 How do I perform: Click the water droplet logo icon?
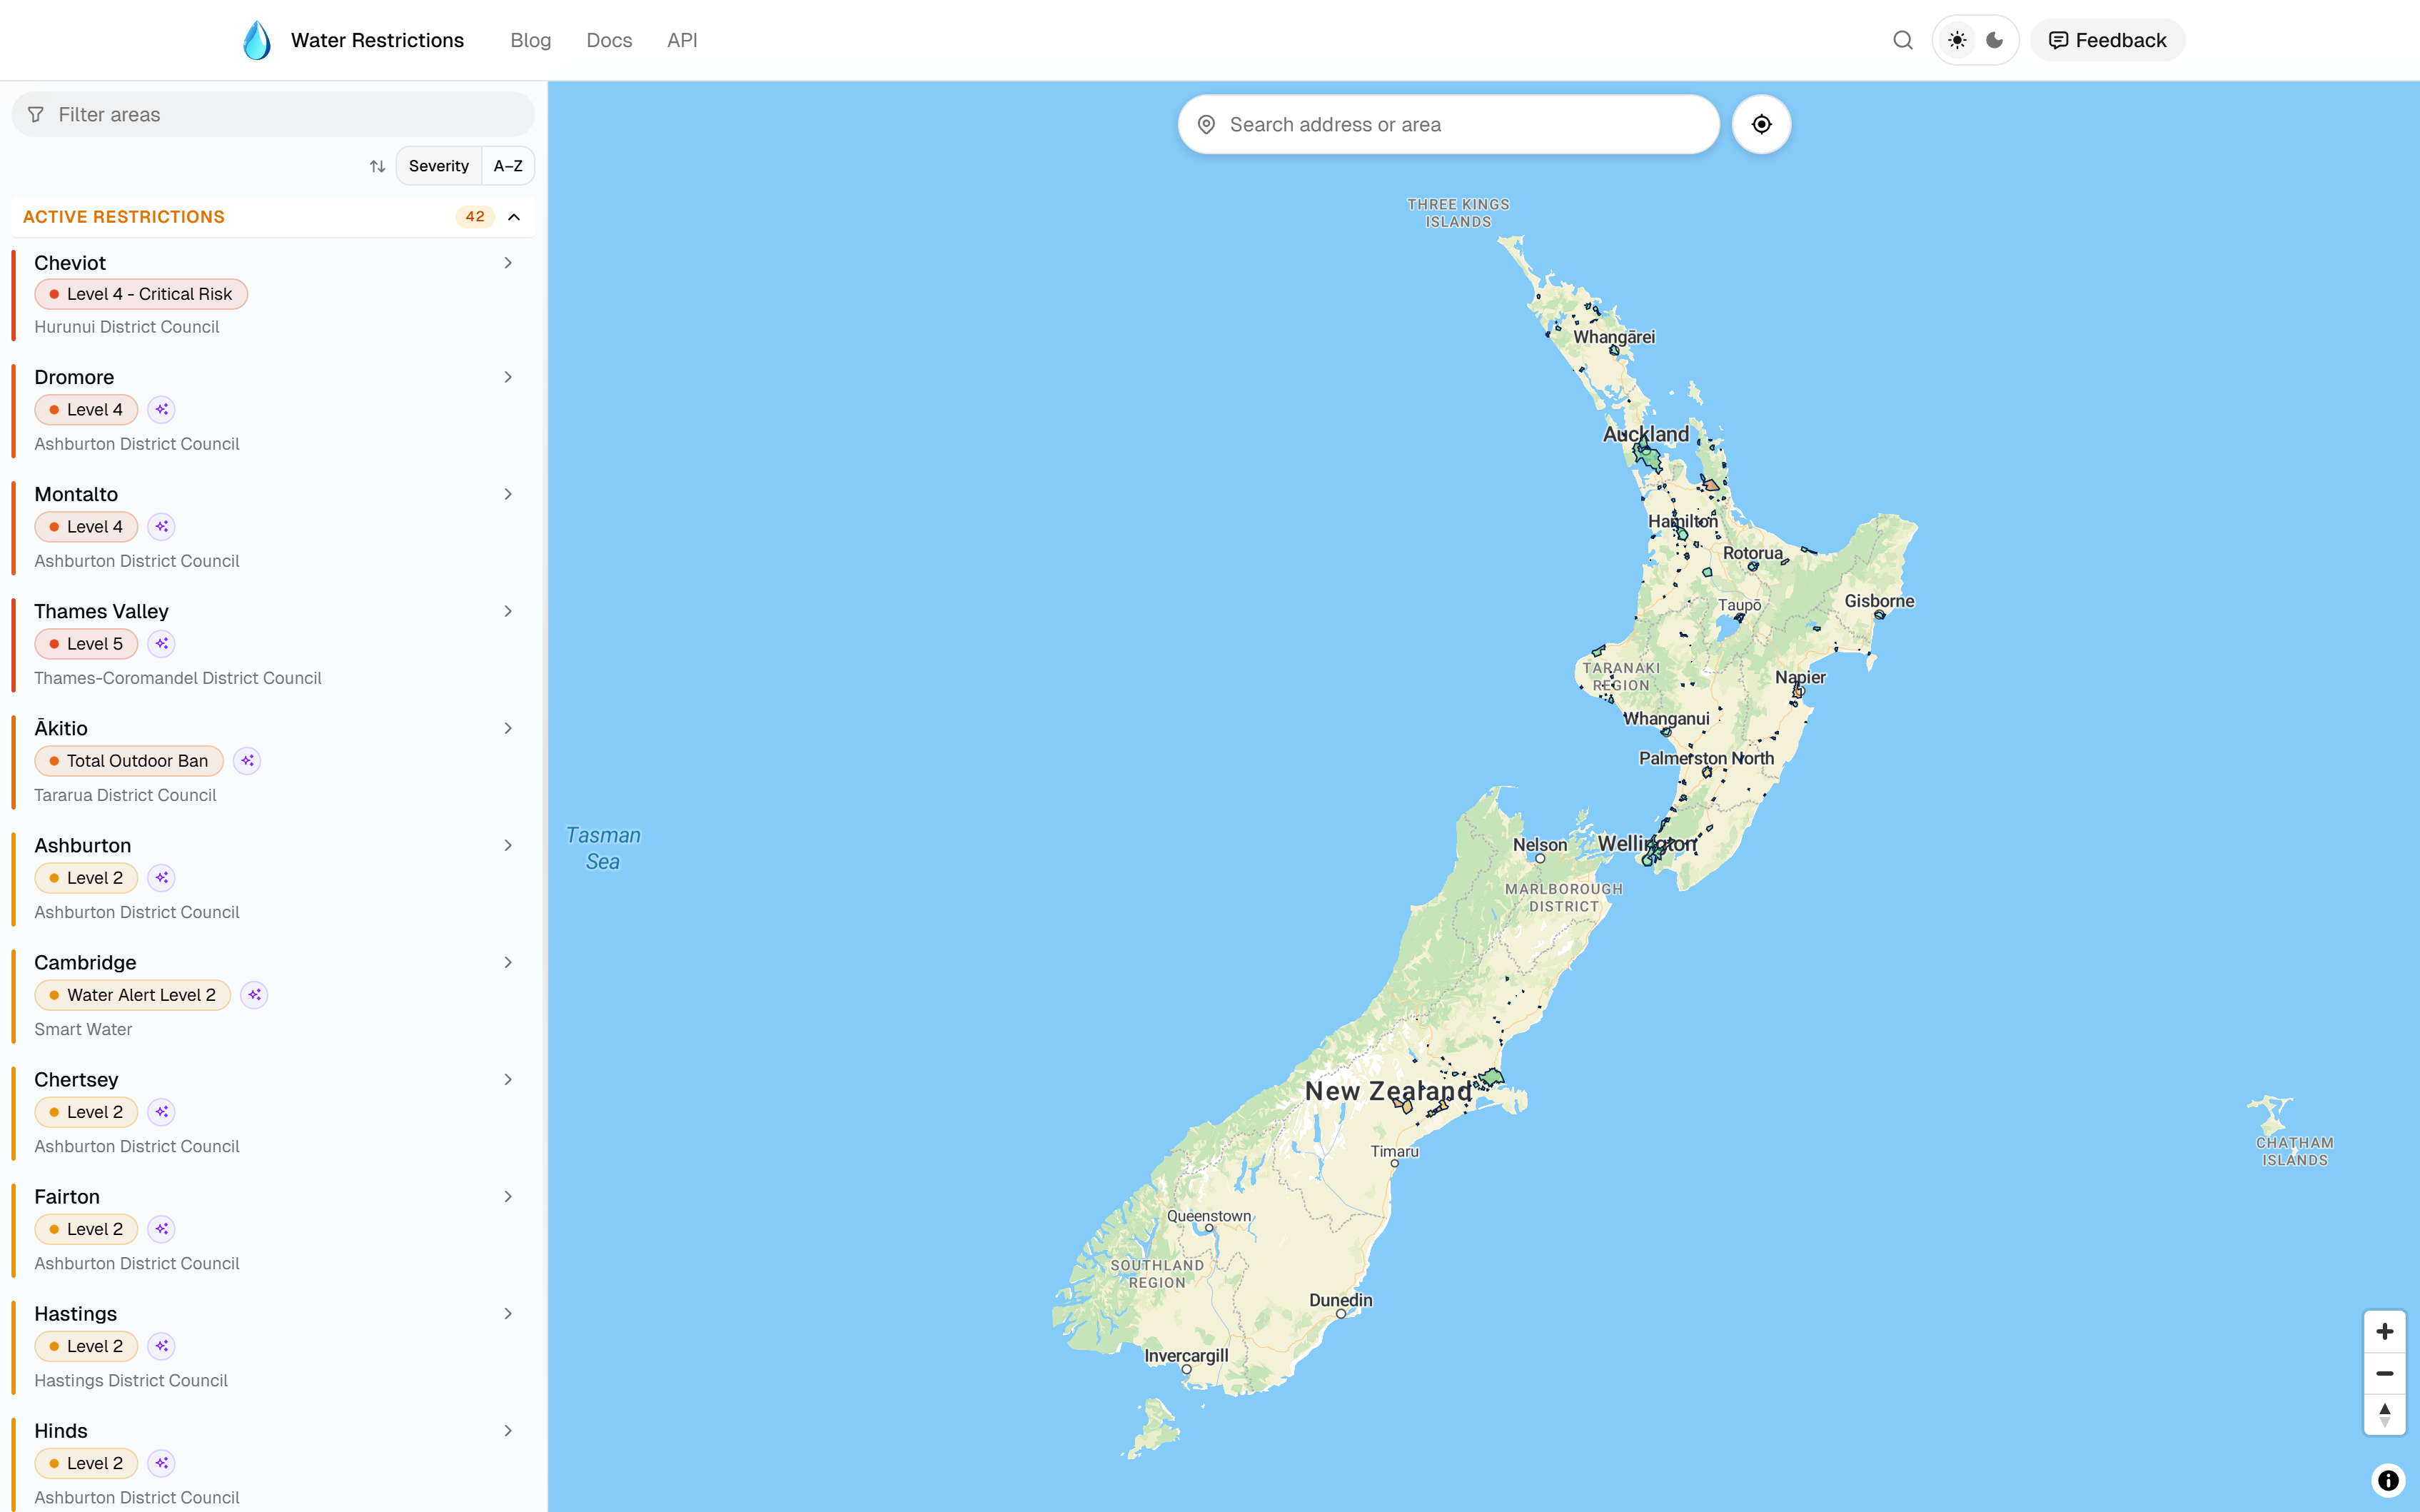click(257, 40)
